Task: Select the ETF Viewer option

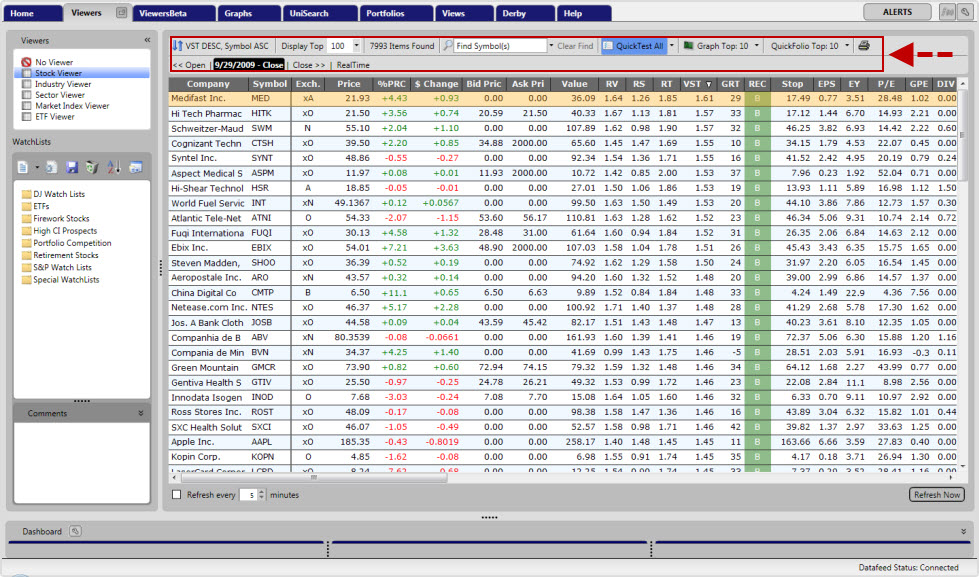Action: pos(54,116)
